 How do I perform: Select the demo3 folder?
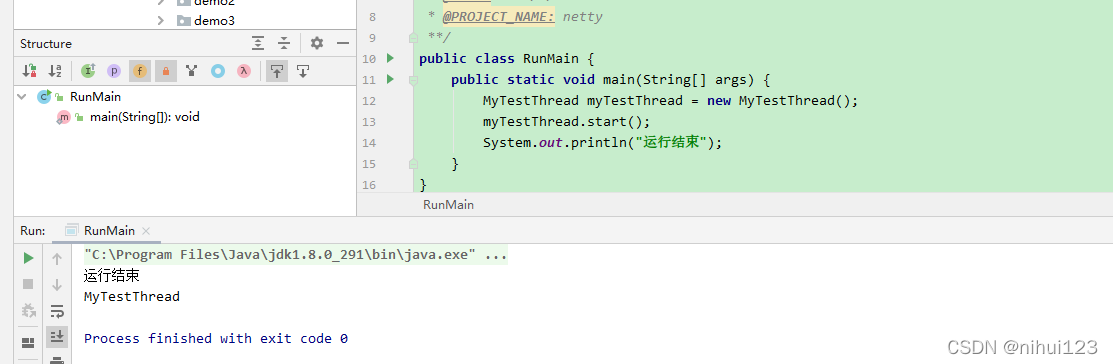point(214,21)
